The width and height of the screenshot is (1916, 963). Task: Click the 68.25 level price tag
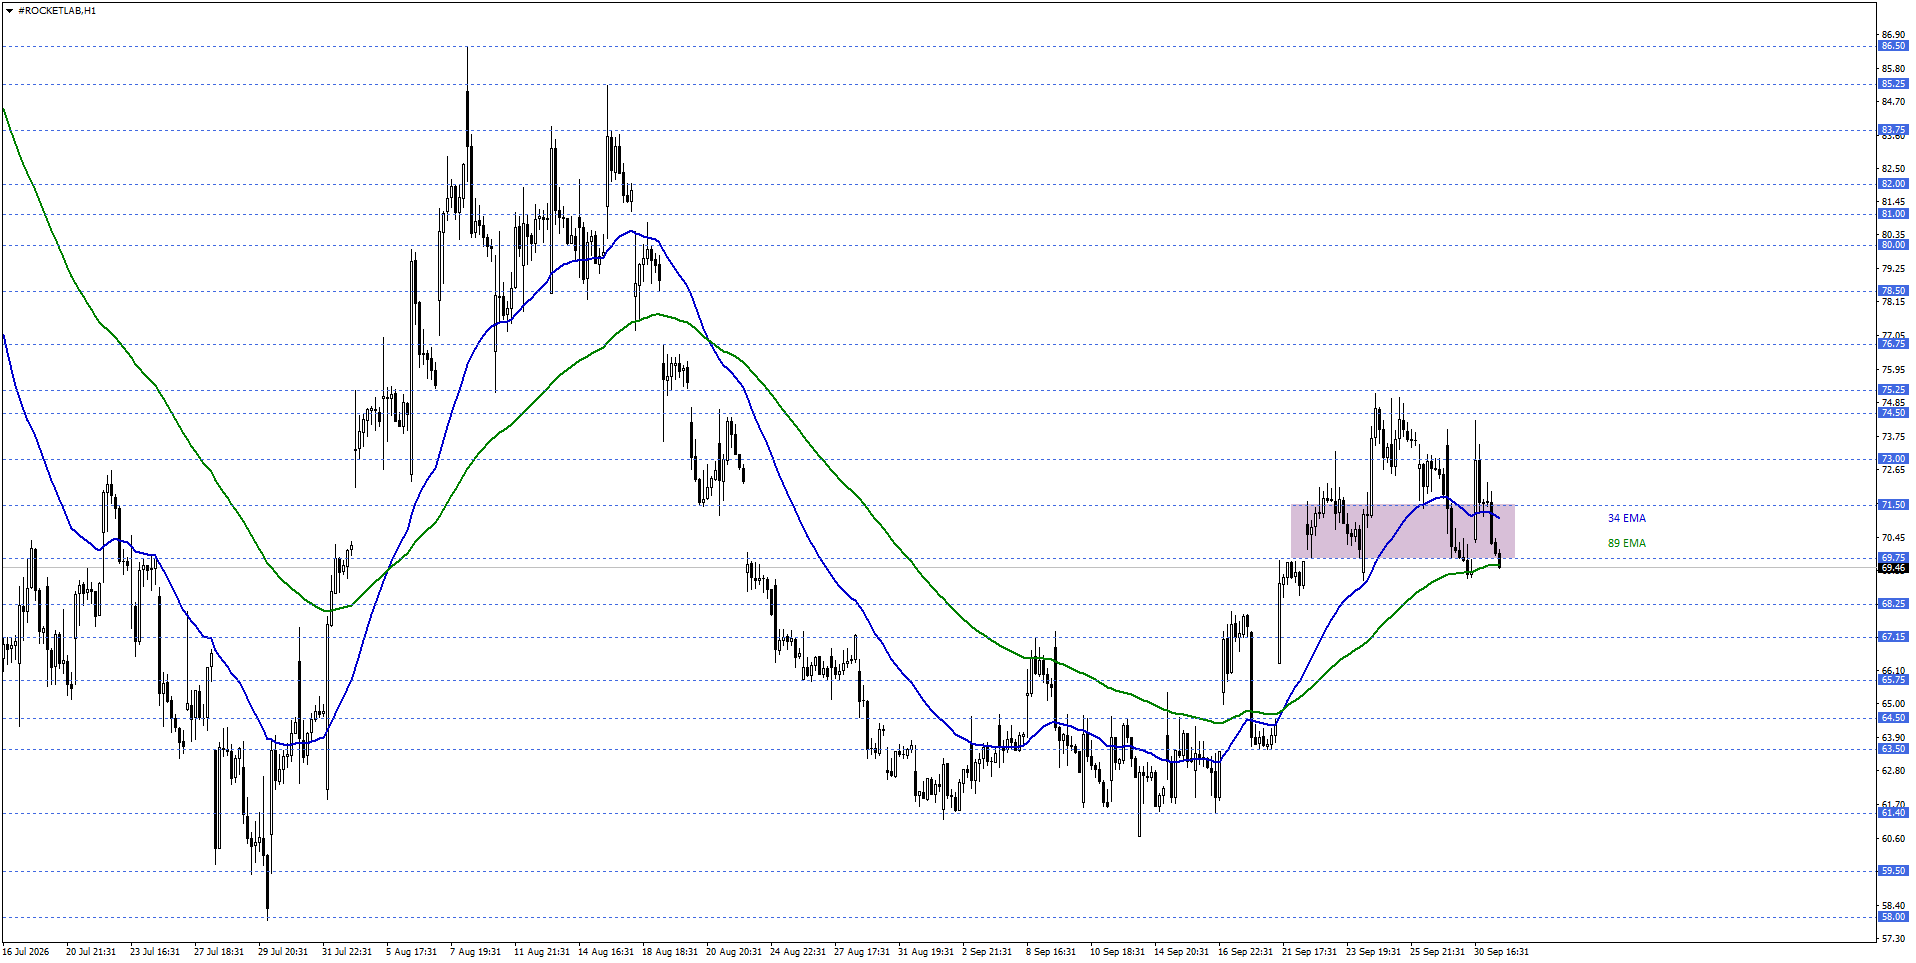coord(1893,604)
